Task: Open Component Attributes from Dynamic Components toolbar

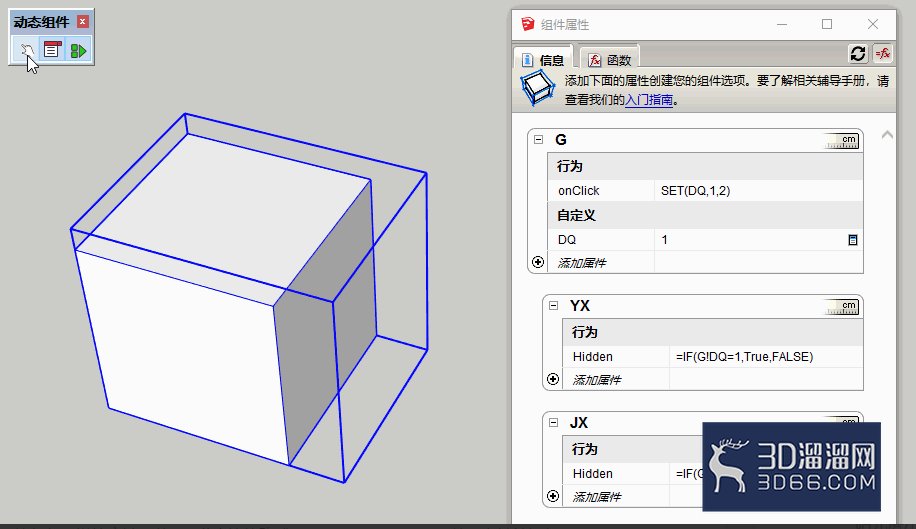Action: click(x=78, y=51)
